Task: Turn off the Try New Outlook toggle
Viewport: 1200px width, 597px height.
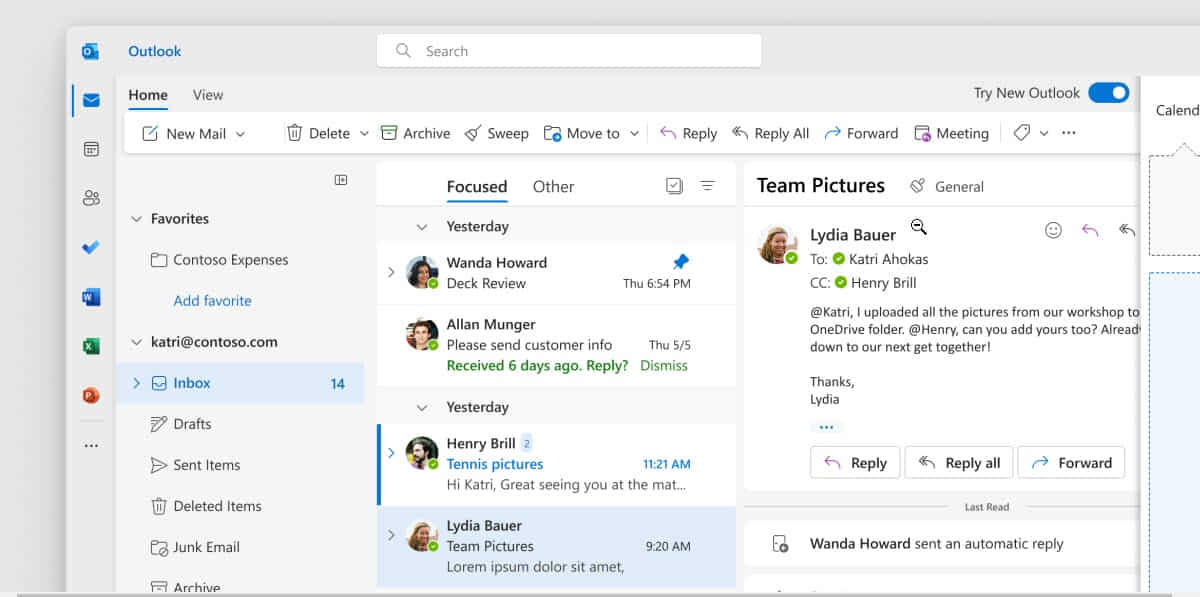Action: click(x=1108, y=93)
